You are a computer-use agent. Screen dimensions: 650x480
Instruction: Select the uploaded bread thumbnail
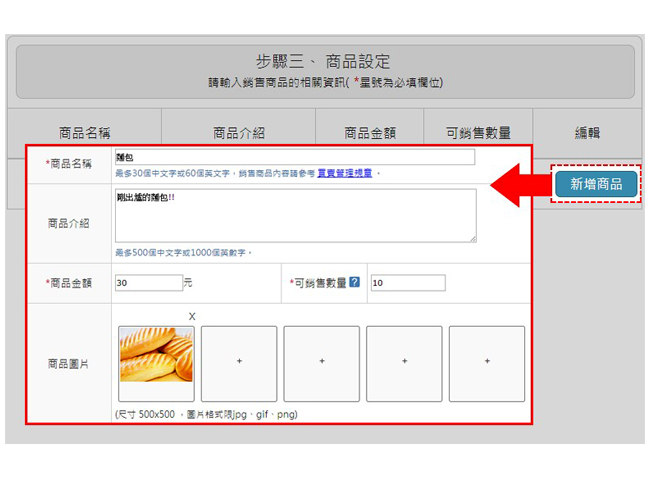tap(156, 363)
